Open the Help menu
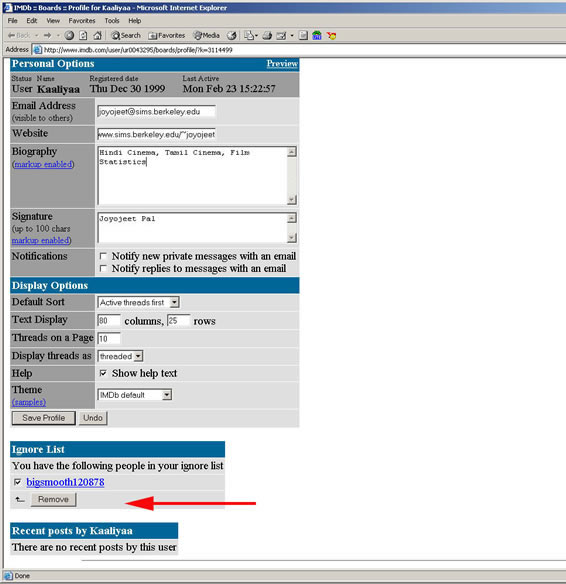 pos(134,21)
